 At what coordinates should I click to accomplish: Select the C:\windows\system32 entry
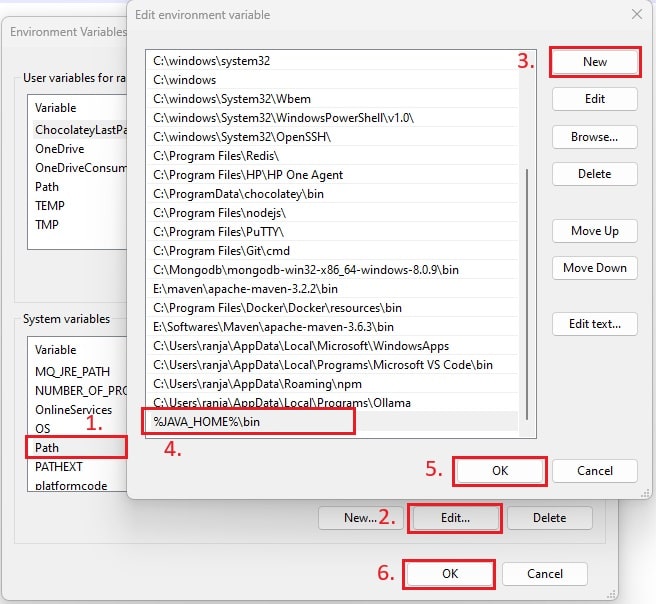point(332,61)
